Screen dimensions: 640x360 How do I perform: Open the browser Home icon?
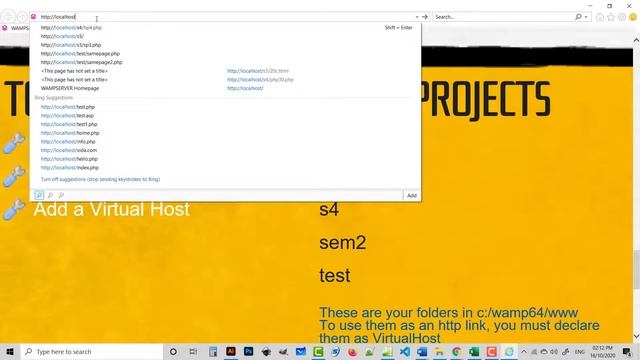point(600,17)
